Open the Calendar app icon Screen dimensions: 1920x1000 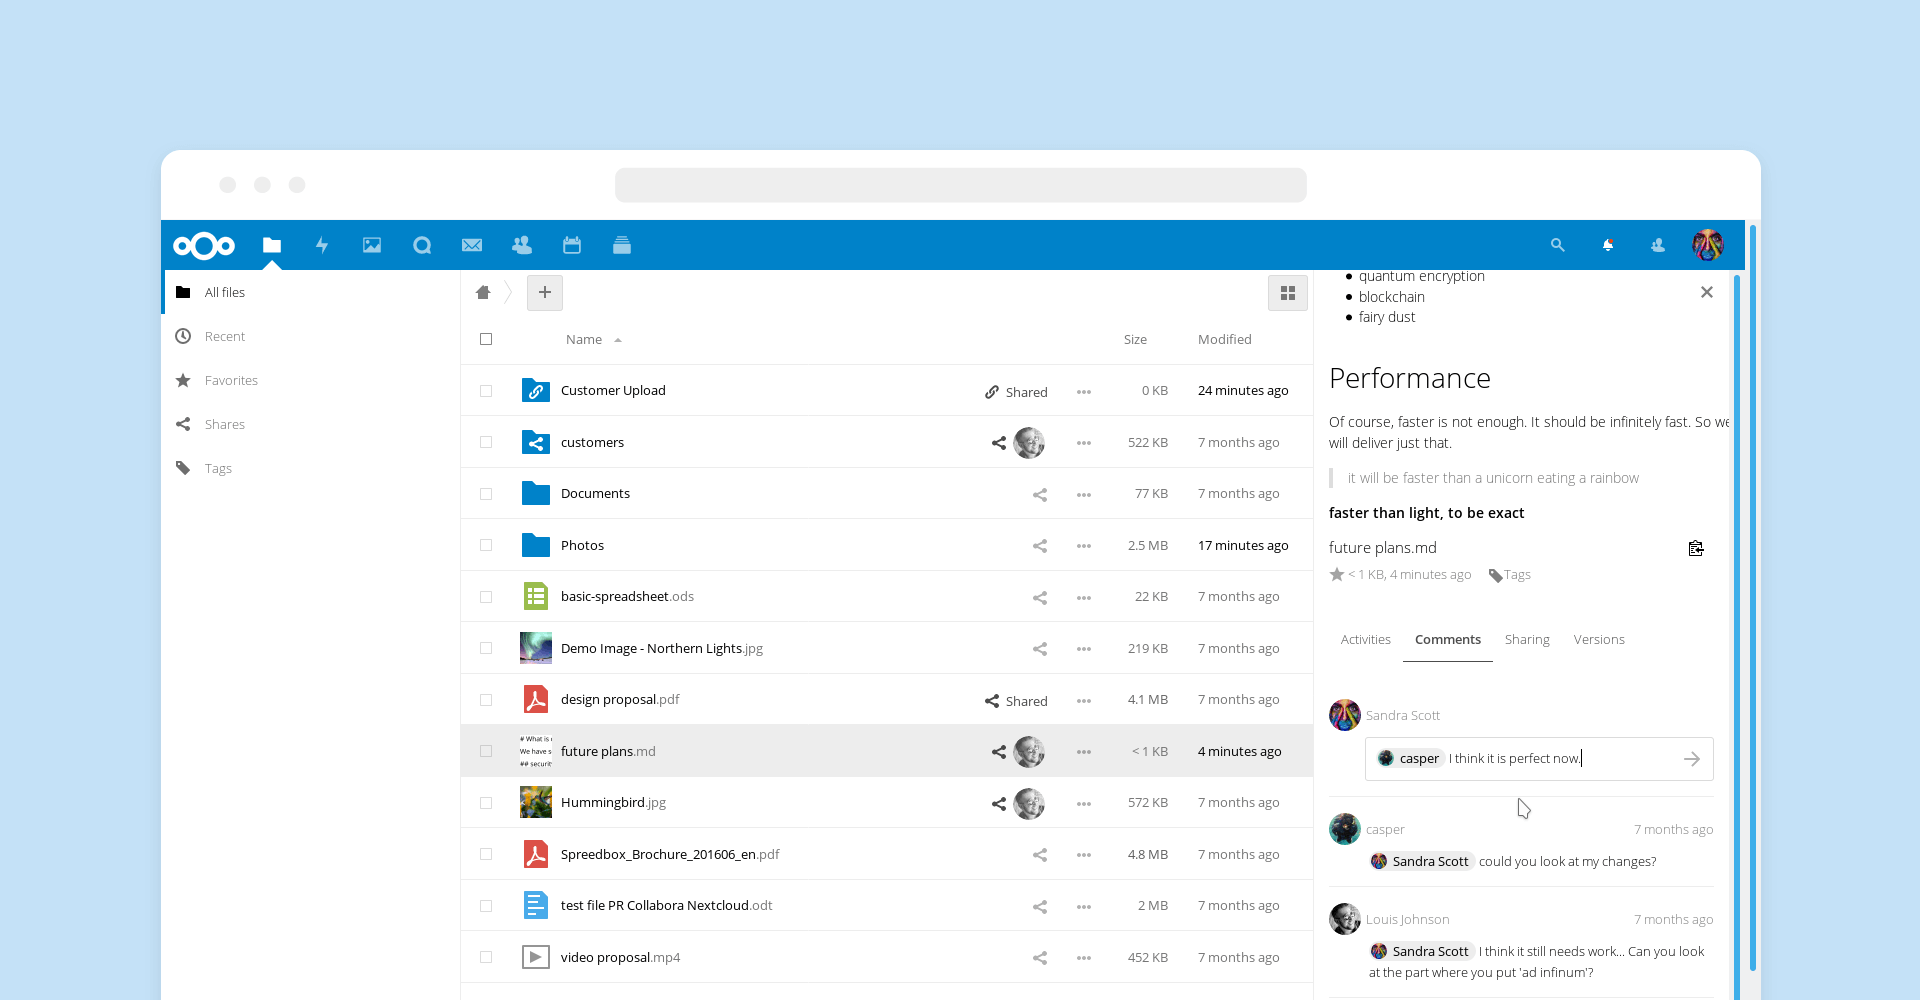point(572,245)
